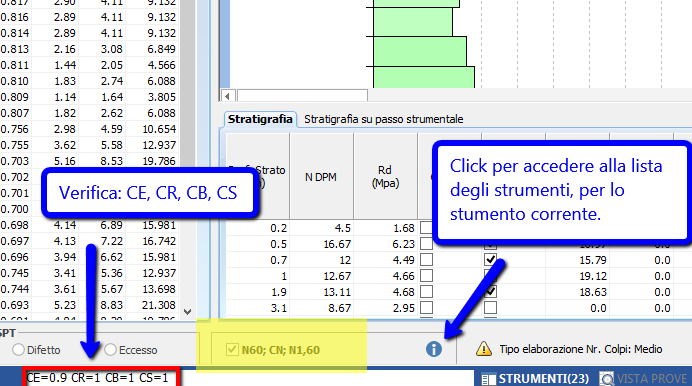The height and width of the screenshot is (386, 692).
Task: Switch to the Stratigrafia tab
Action: pos(260,119)
